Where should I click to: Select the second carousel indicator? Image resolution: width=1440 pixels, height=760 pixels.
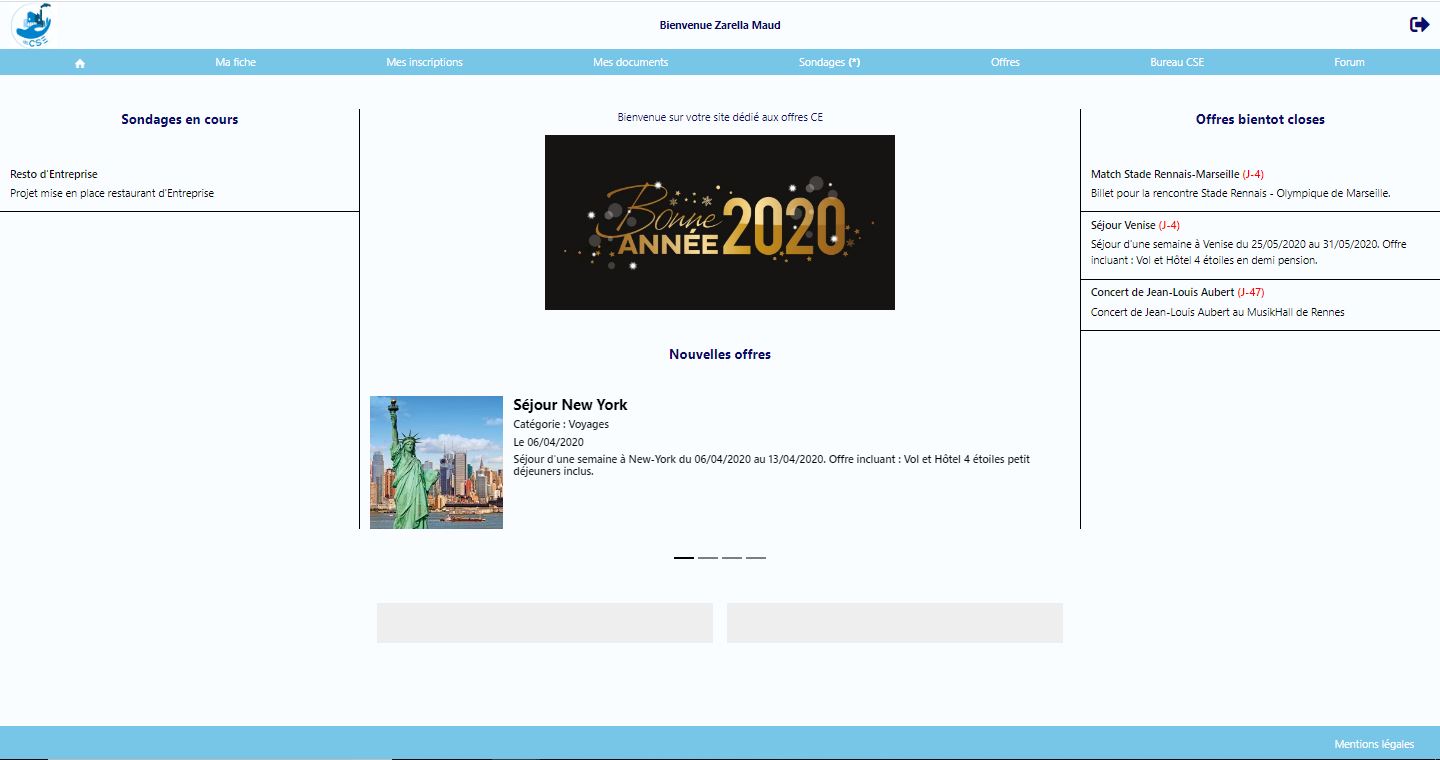pyautogui.click(x=708, y=557)
